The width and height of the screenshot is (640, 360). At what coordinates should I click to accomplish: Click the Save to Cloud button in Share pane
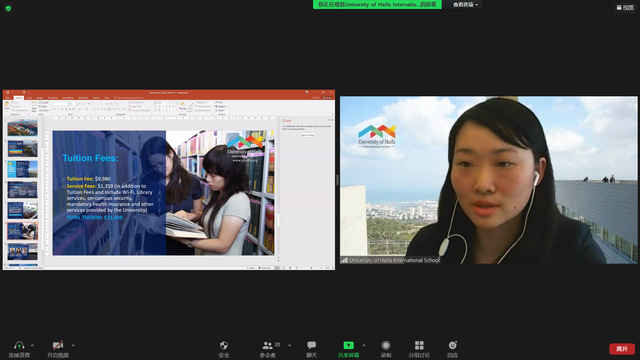pyautogui.click(x=307, y=135)
